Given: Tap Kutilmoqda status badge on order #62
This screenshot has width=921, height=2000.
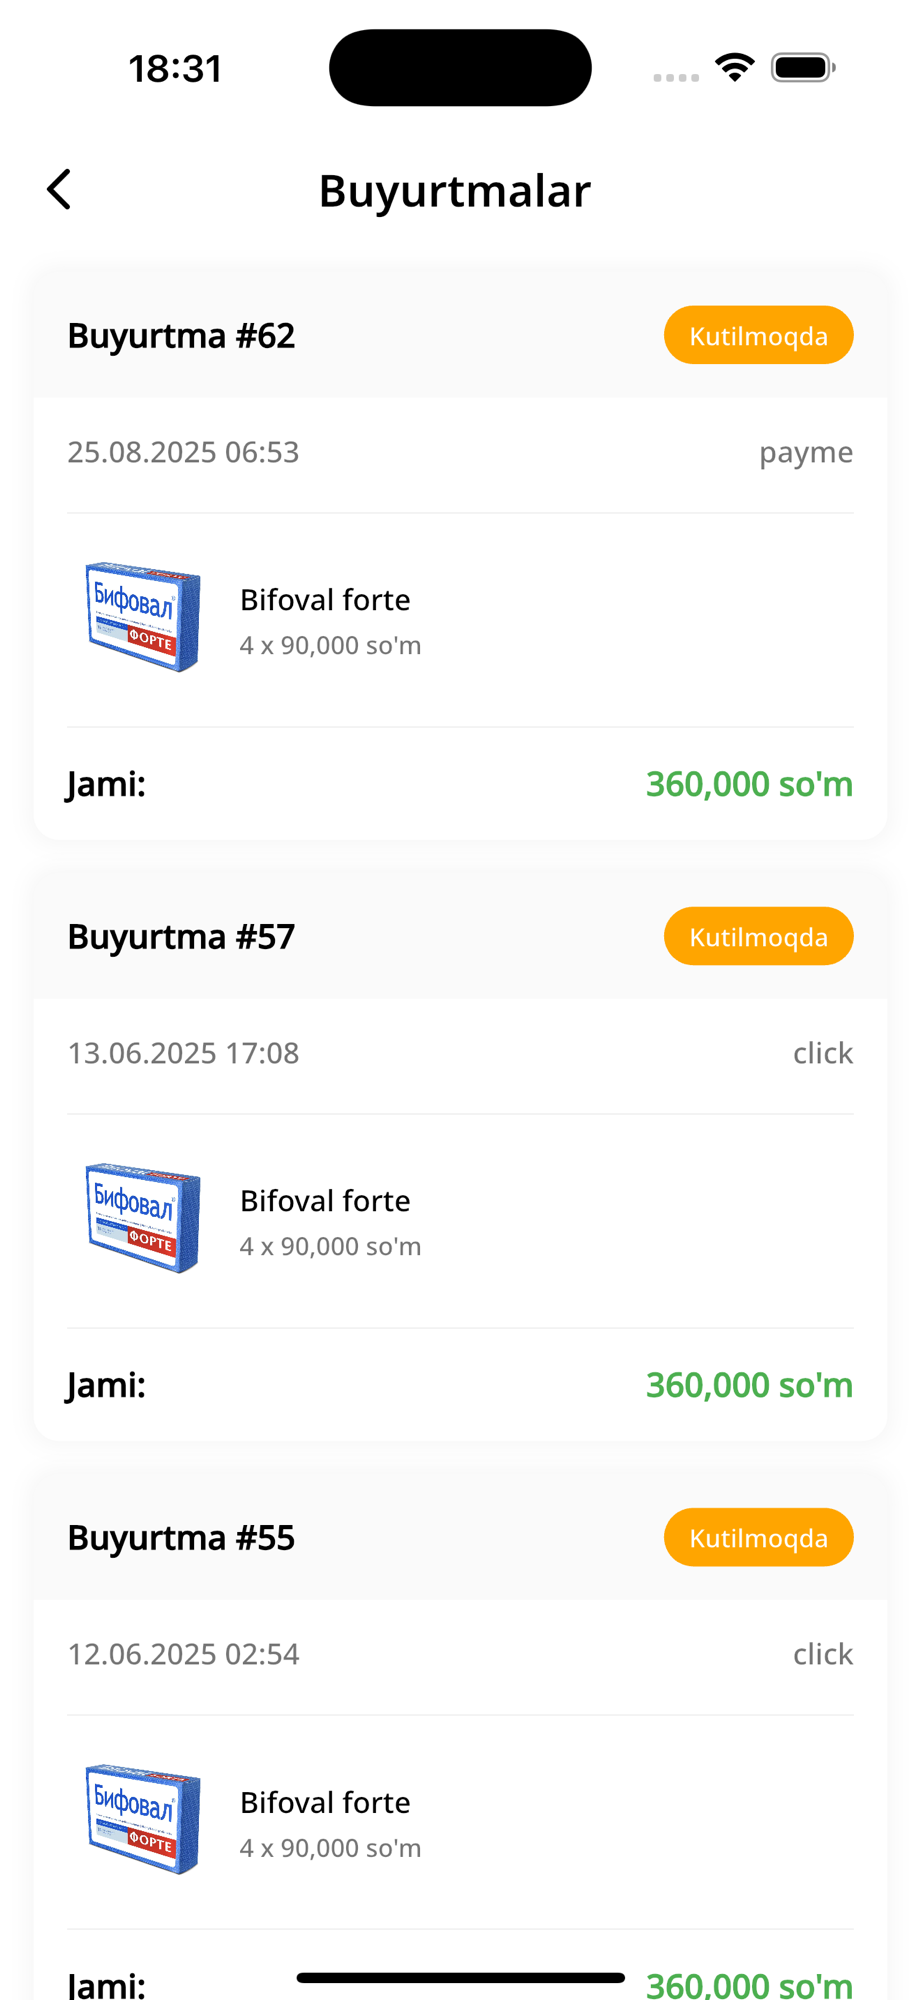Looking at the screenshot, I should tap(758, 335).
